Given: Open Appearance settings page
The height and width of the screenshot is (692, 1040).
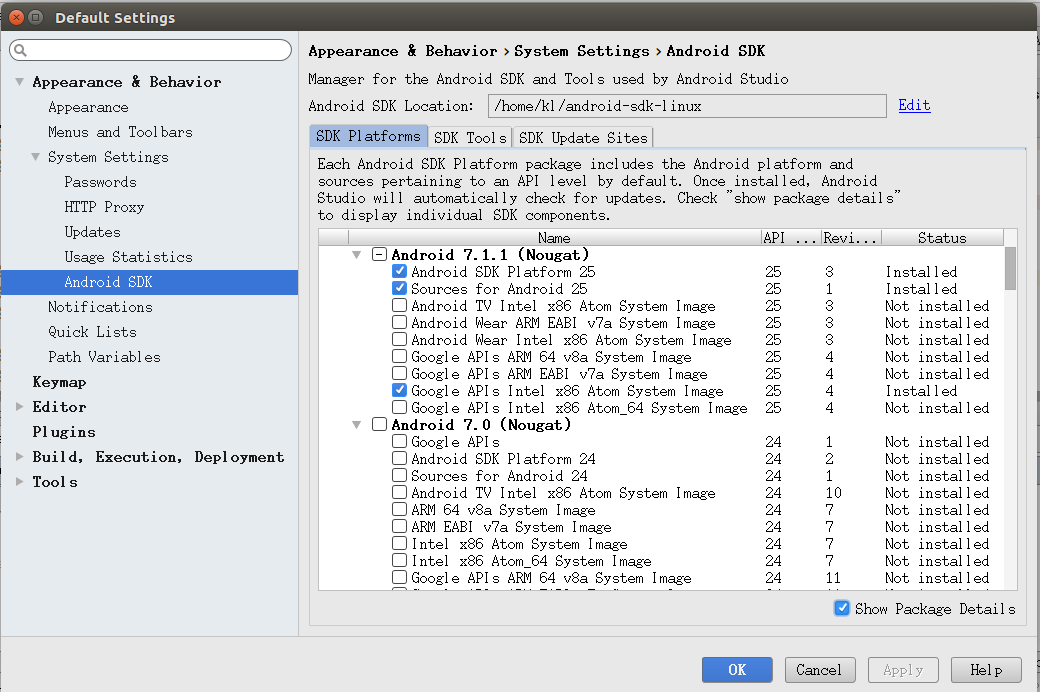Looking at the screenshot, I should click(x=88, y=107).
